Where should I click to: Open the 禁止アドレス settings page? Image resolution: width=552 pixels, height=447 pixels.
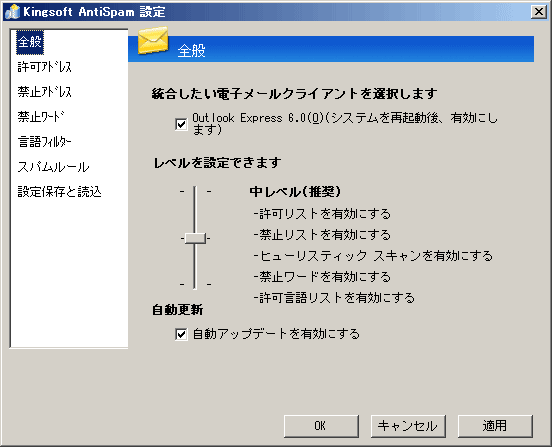(x=44, y=92)
